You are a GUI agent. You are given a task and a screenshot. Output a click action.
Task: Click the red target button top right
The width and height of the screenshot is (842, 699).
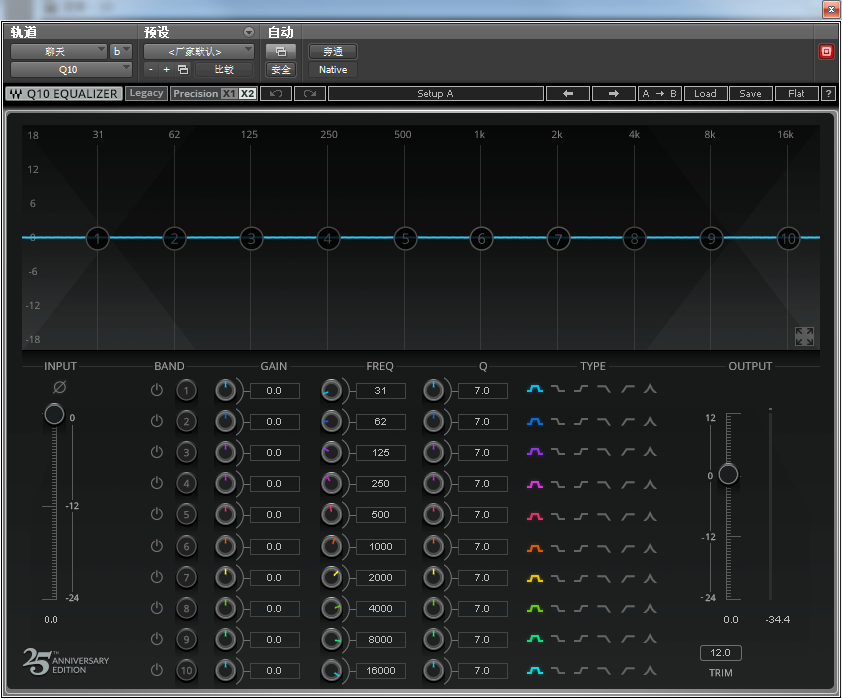826,52
